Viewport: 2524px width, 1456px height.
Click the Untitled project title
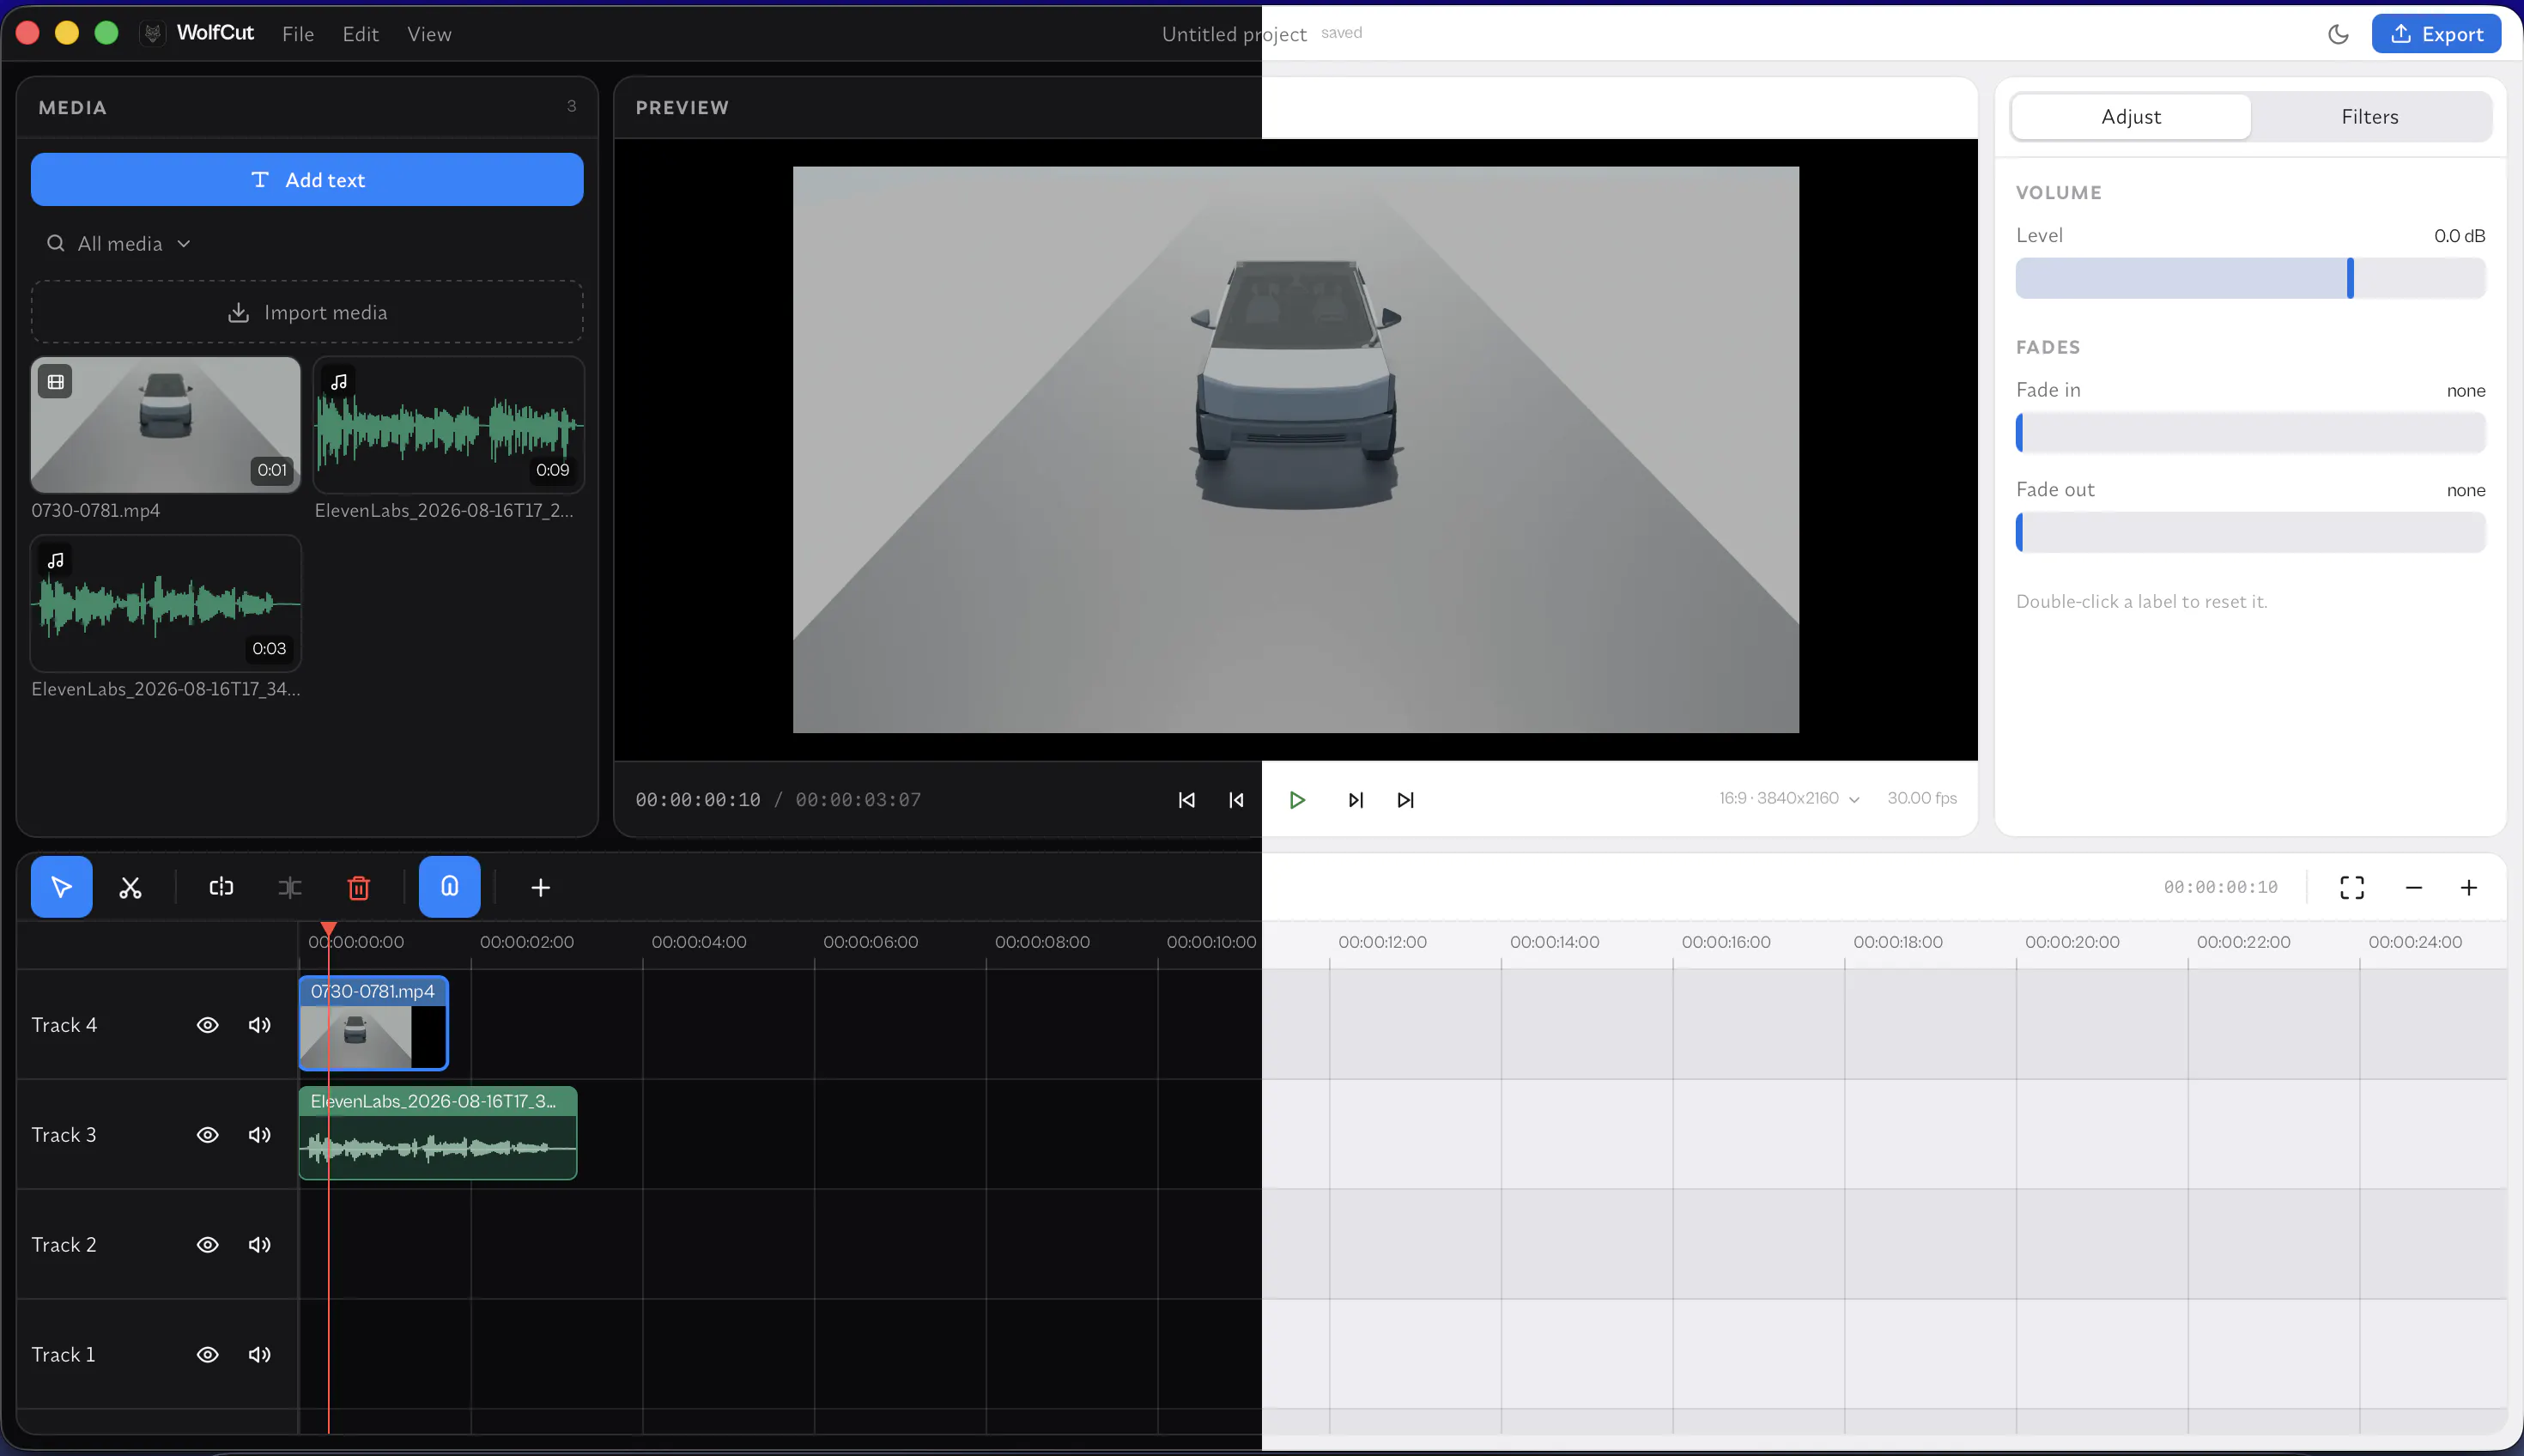(1234, 34)
